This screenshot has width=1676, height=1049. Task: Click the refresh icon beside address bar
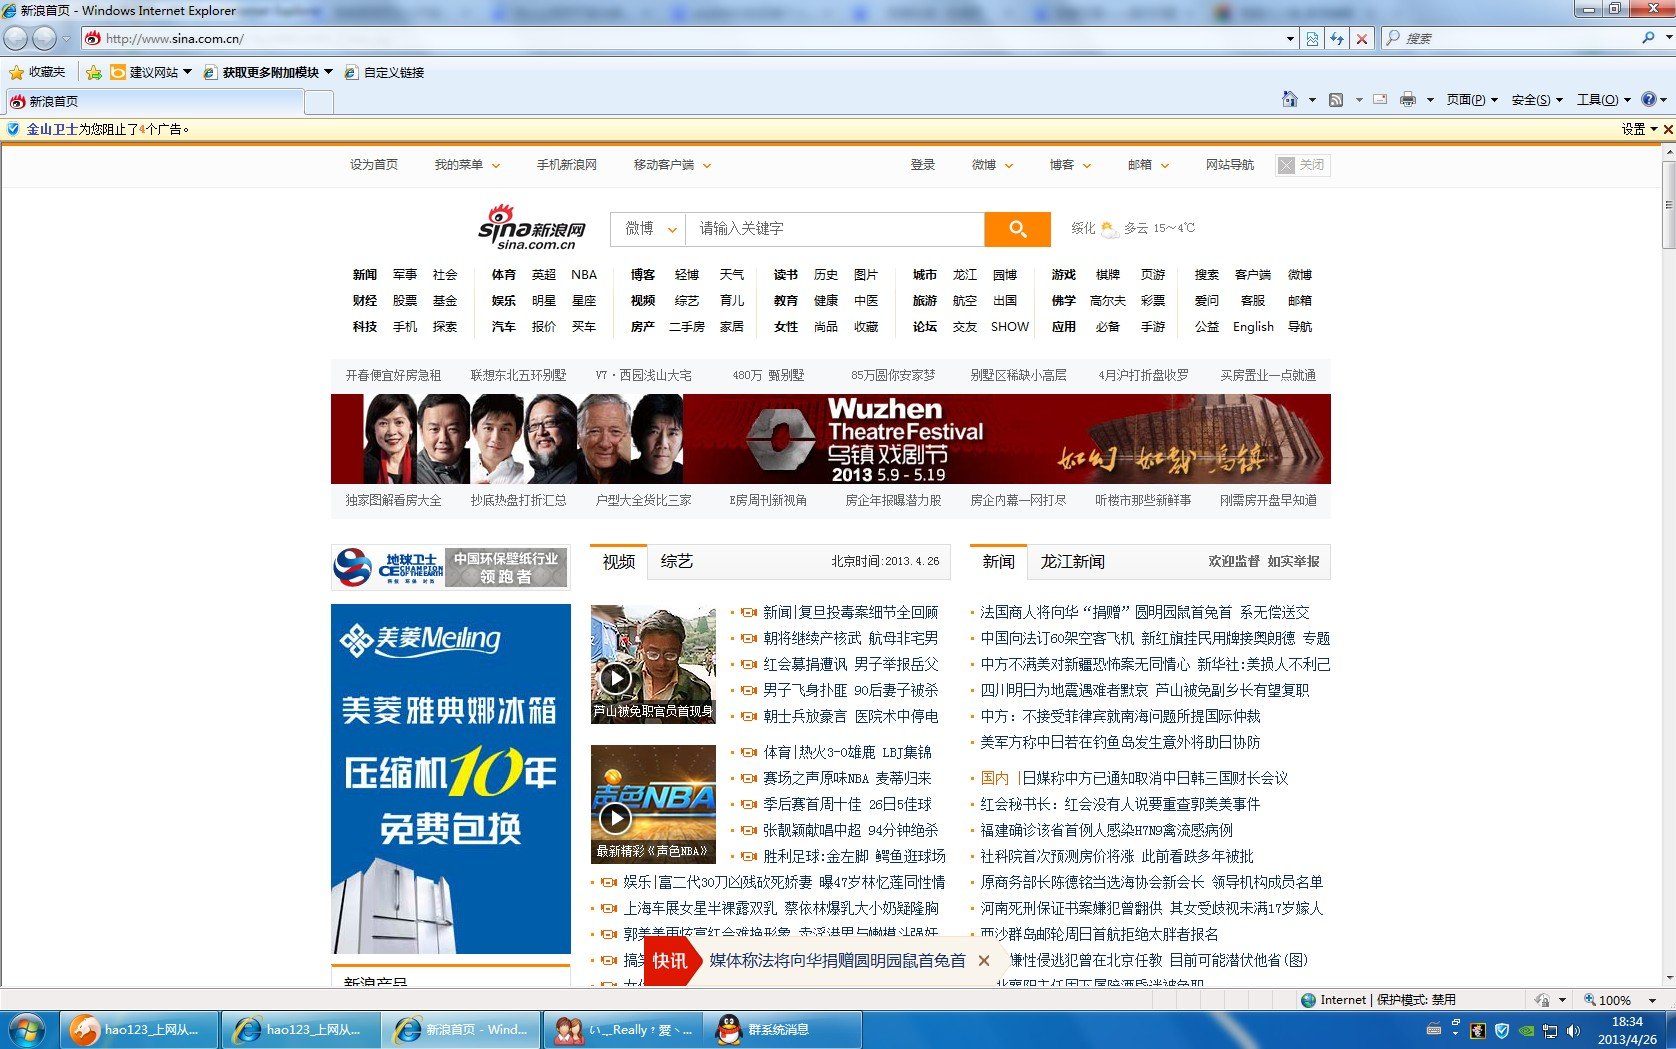pyautogui.click(x=1336, y=39)
